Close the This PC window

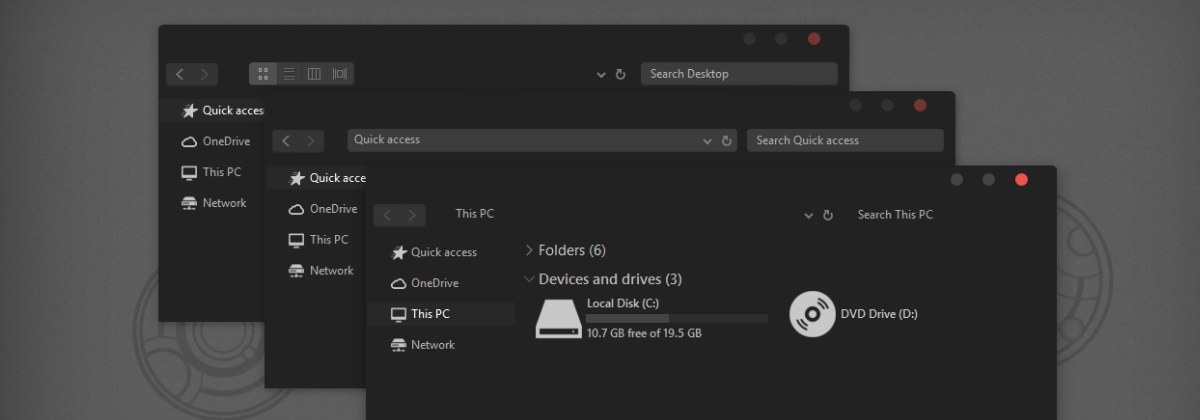pyautogui.click(x=1021, y=179)
